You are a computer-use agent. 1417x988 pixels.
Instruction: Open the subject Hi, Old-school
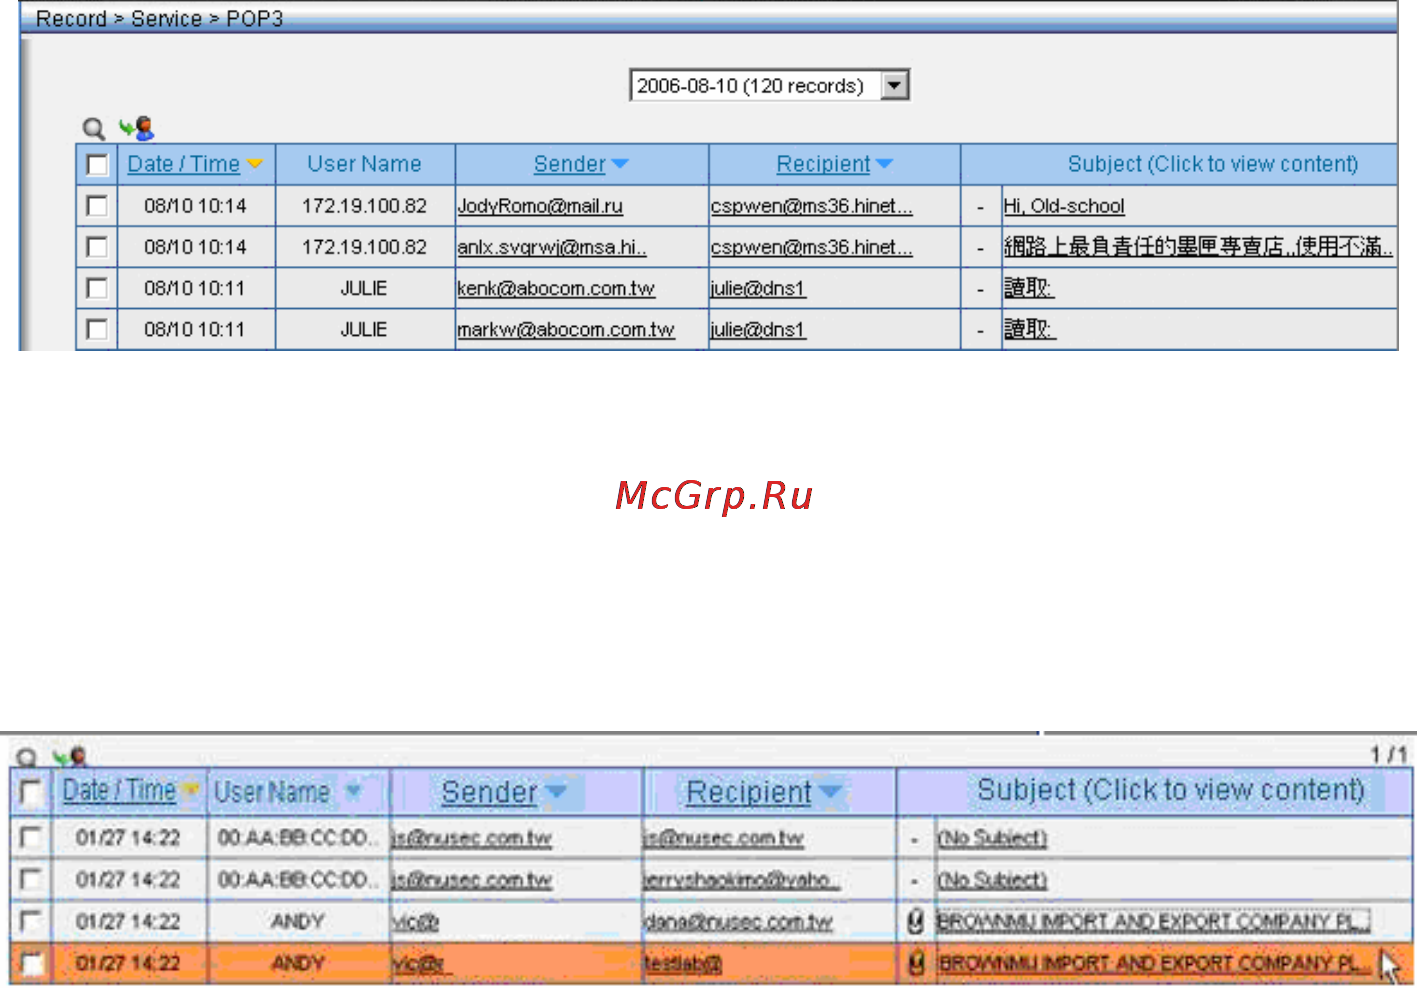1064,206
